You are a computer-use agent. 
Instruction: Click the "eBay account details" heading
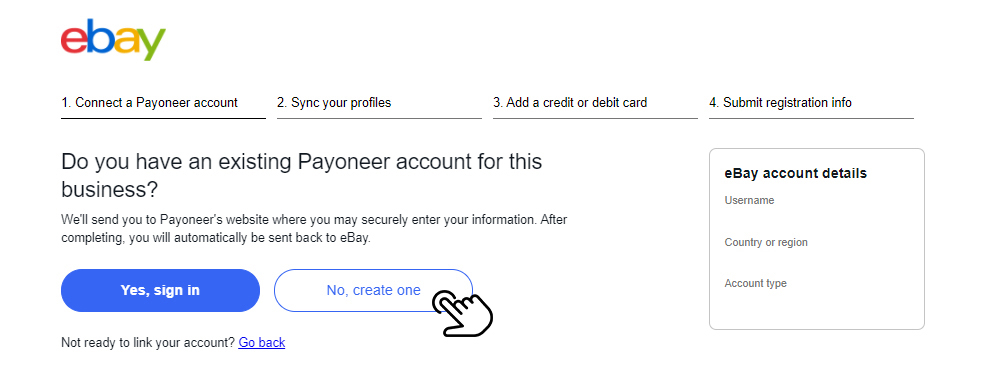pyautogui.click(x=795, y=174)
